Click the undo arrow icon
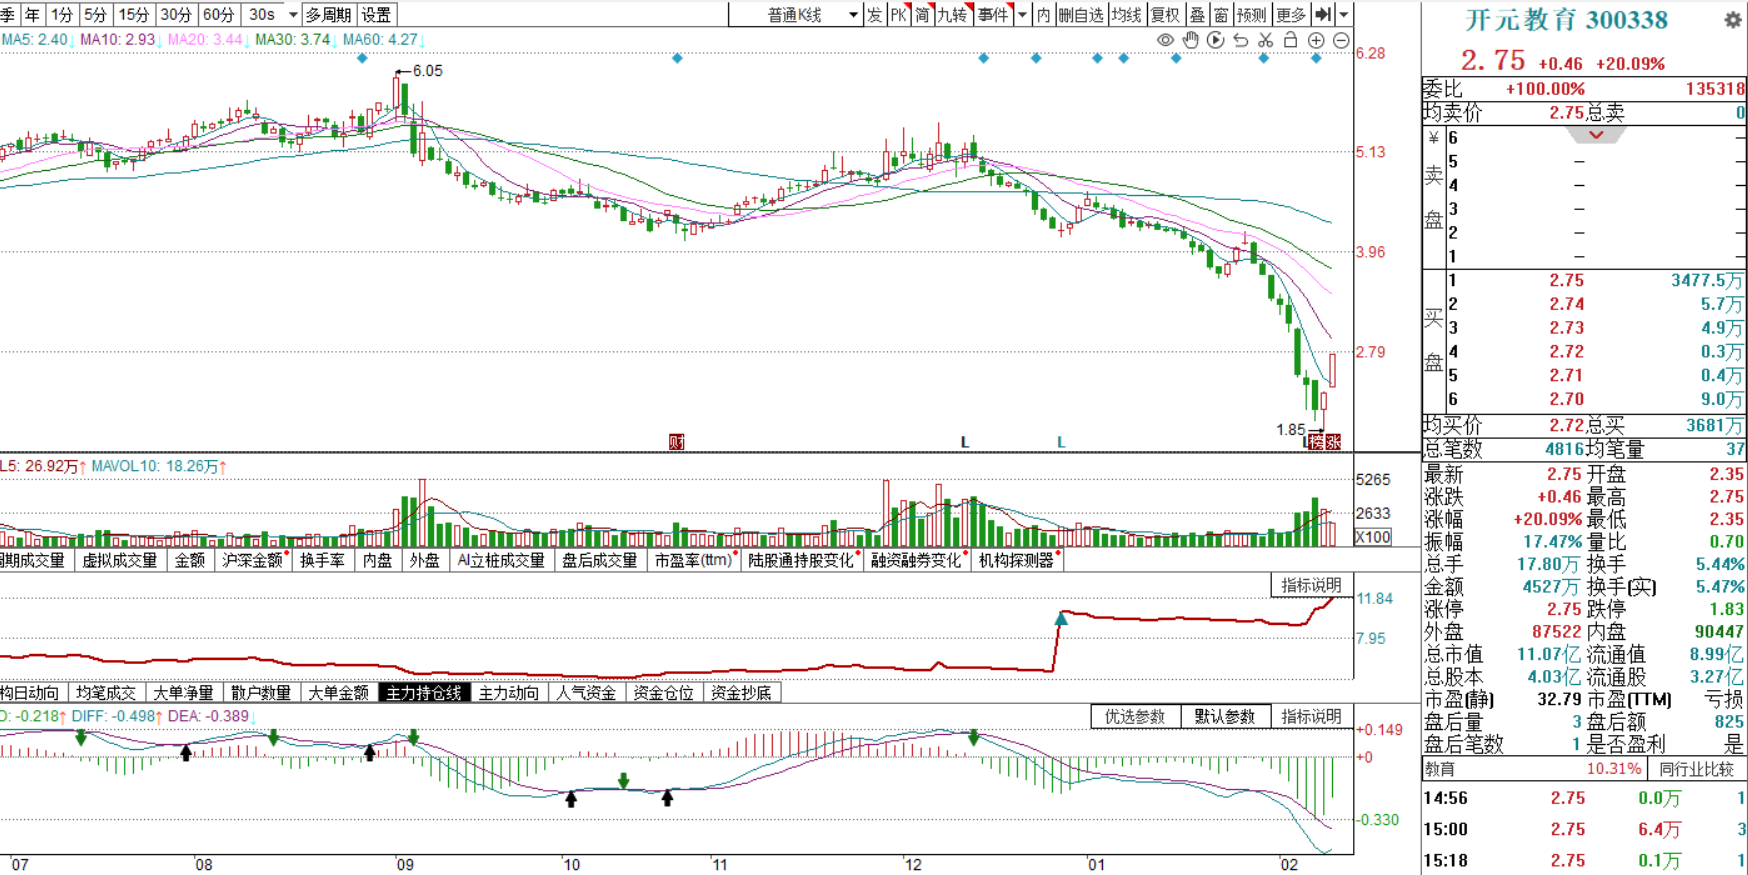 [1240, 40]
